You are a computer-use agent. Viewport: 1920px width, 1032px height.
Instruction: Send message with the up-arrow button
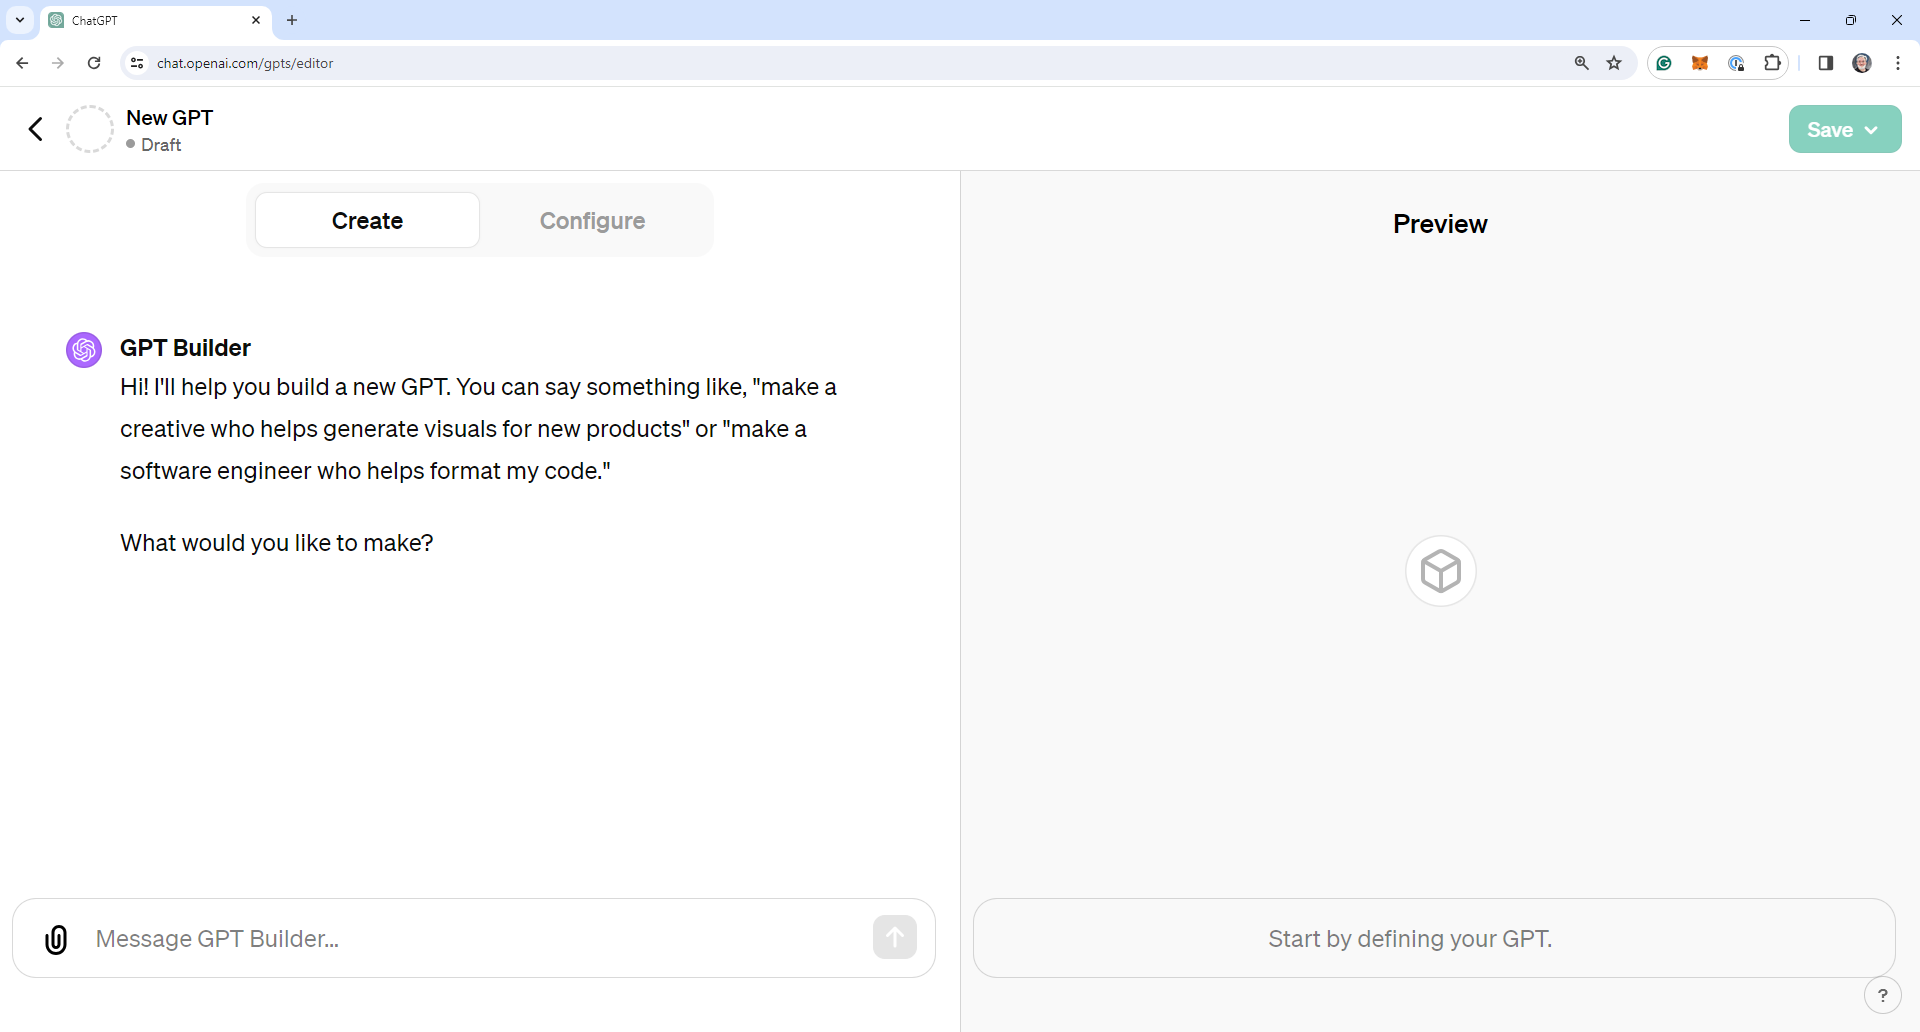point(895,938)
